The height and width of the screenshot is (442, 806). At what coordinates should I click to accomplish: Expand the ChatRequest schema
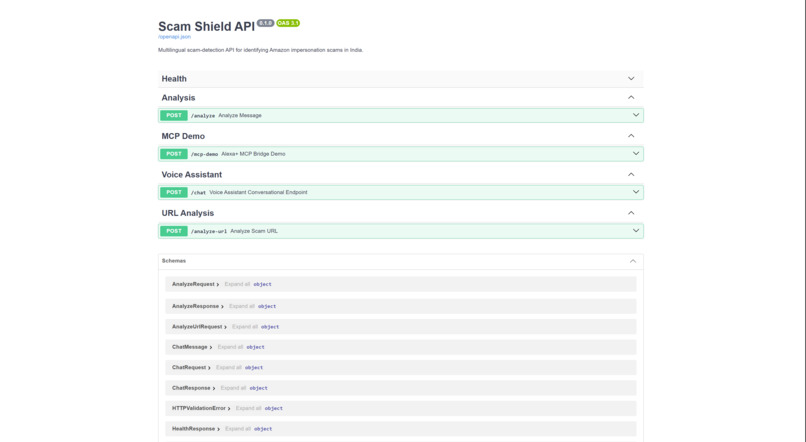click(x=191, y=367)
